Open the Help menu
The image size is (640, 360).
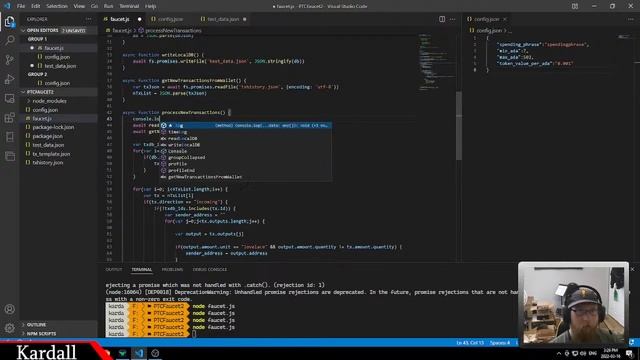151,6
